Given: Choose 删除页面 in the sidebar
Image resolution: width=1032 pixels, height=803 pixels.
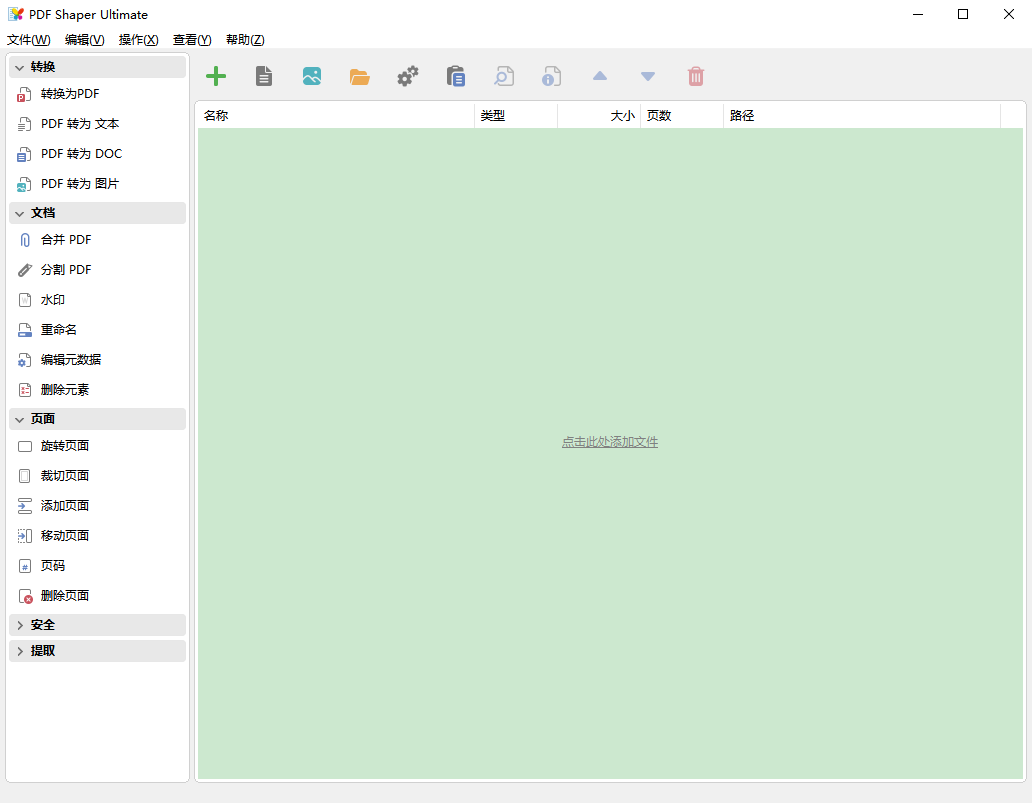Looking at the screenshot, I should [x=65, y=596].
